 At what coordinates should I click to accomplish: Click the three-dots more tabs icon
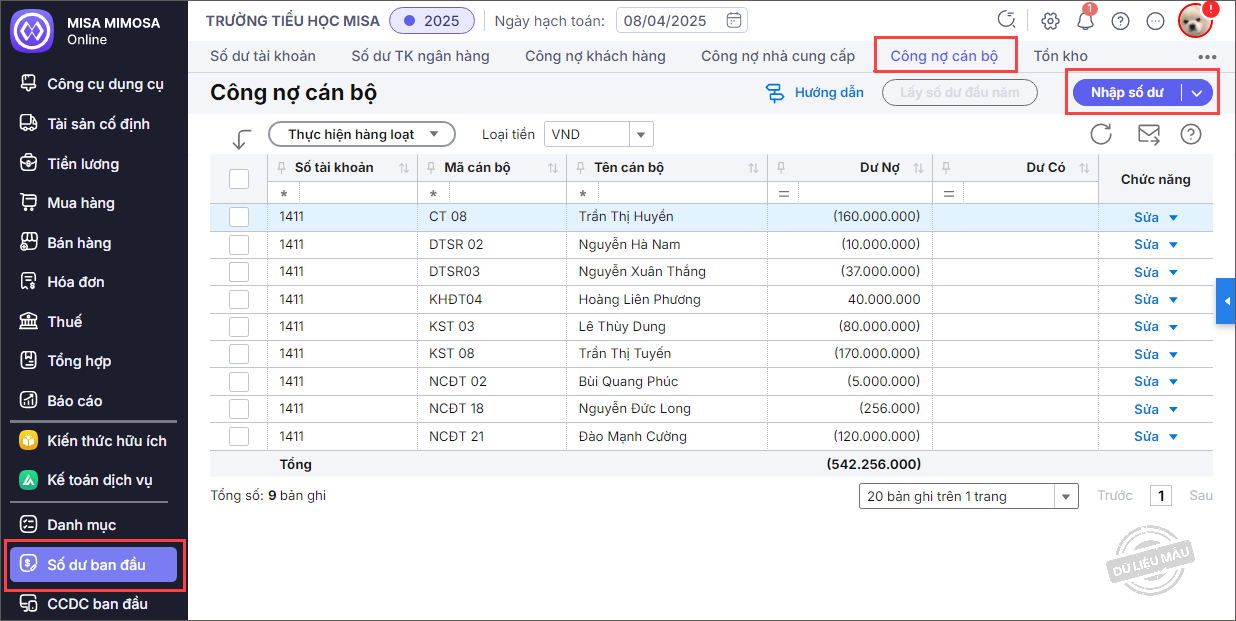tap(1207, 57)
